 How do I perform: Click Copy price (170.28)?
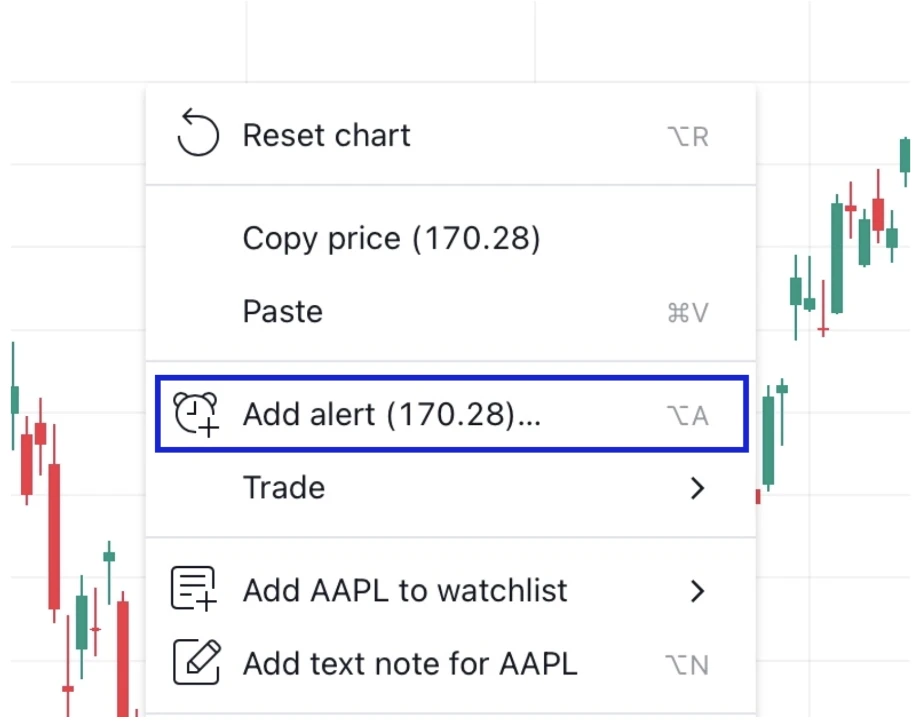pos(392,237)
